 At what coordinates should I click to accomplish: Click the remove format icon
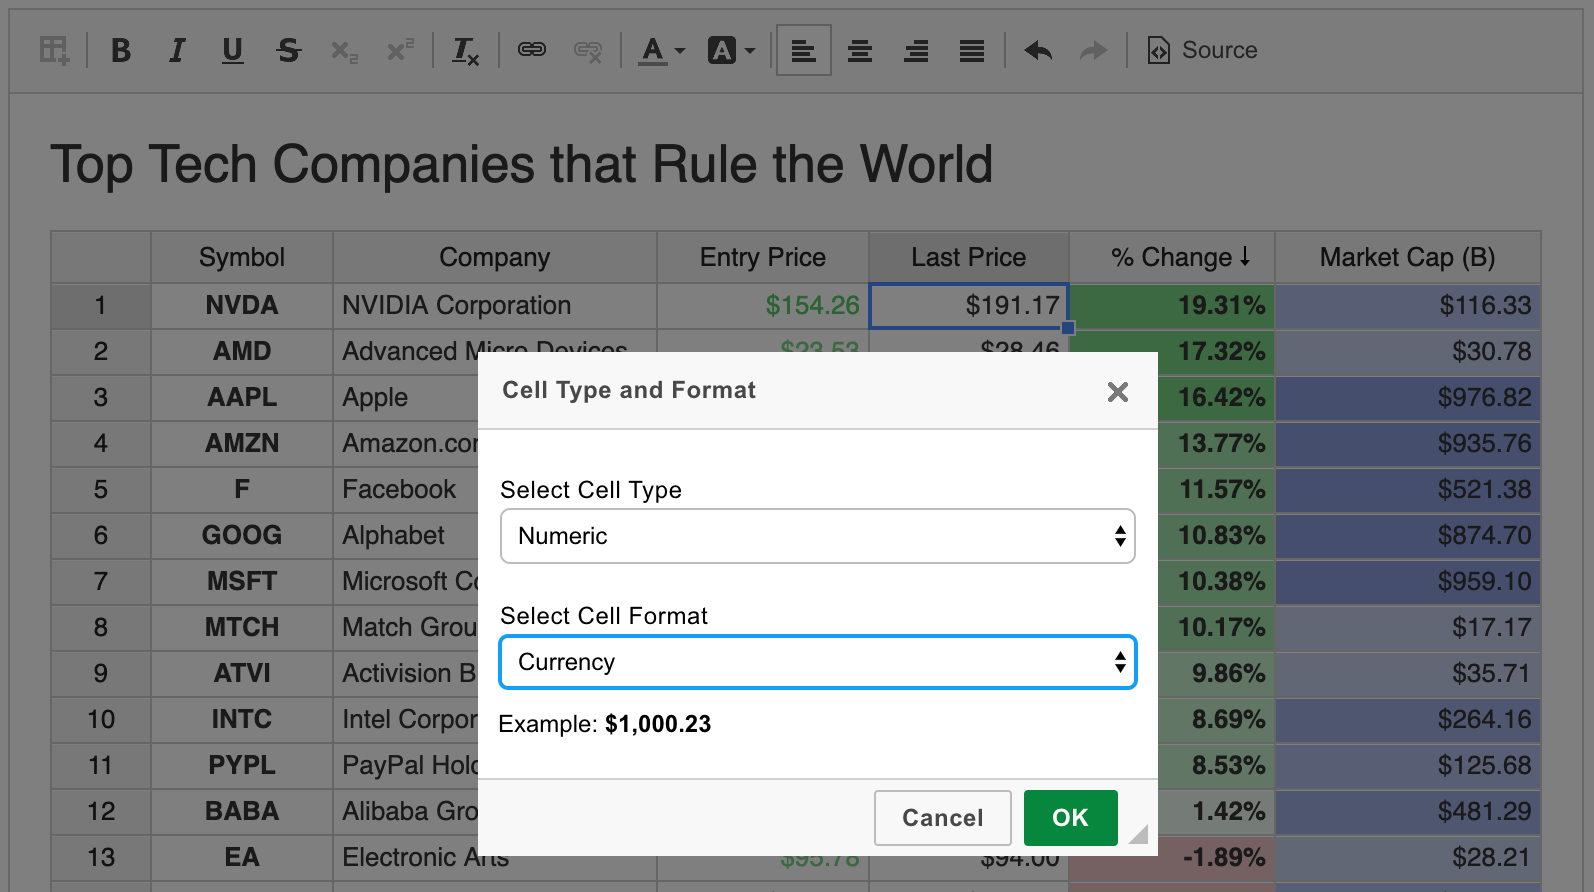(x=466, y=50)
